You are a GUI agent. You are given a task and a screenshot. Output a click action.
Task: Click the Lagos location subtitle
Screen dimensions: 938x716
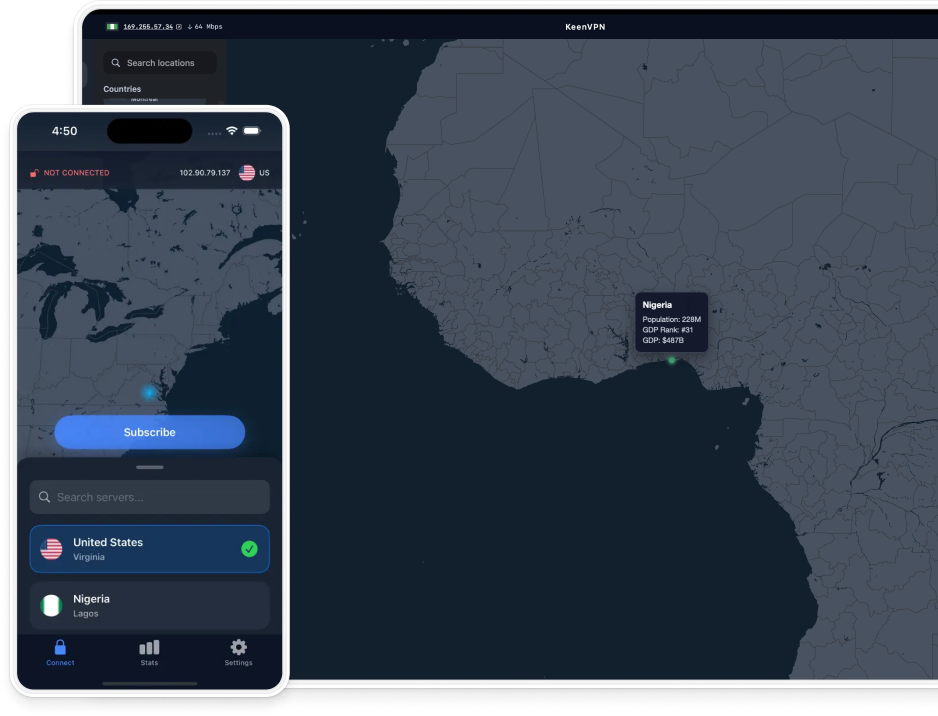(x=86, y=614)
